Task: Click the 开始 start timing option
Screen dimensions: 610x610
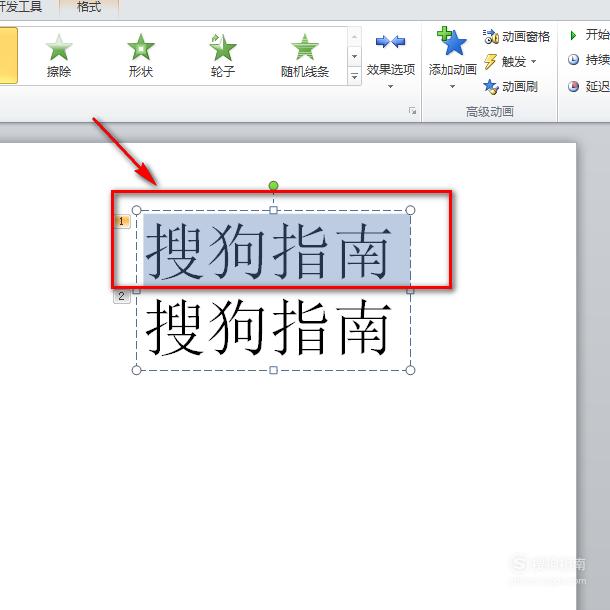Action: pos(588,35)
